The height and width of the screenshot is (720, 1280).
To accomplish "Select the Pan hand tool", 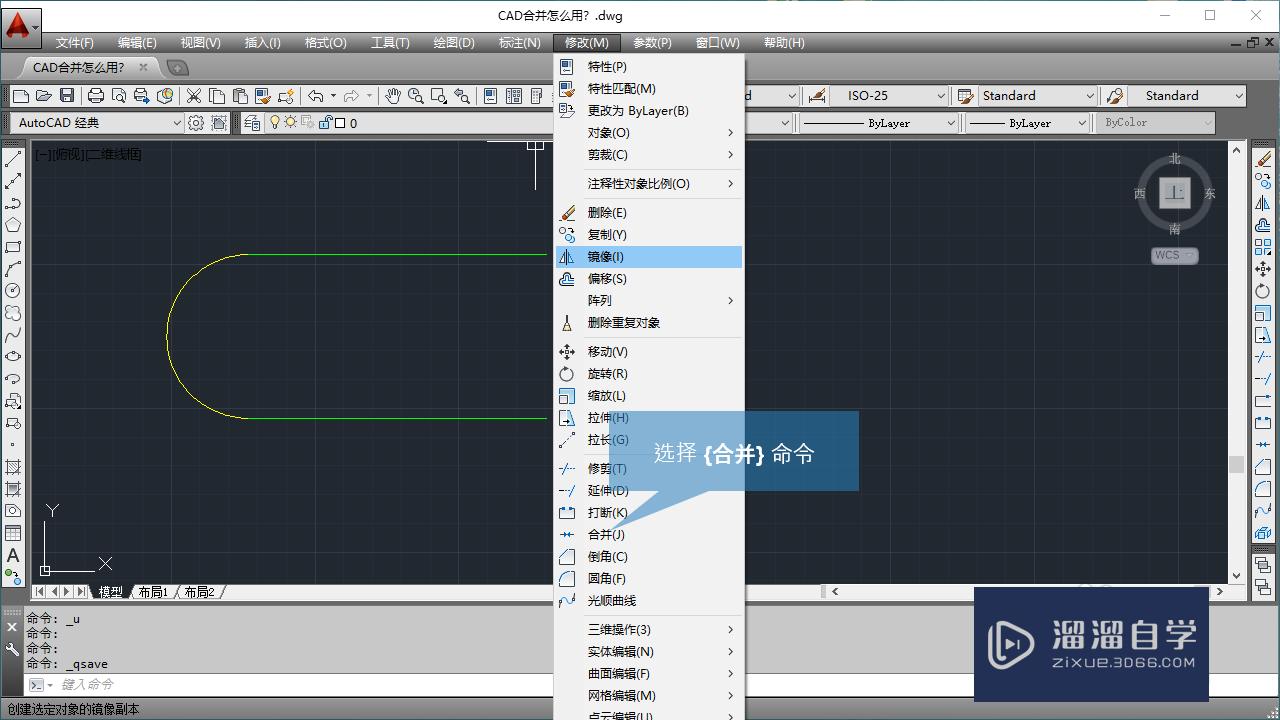I will 393,96.
